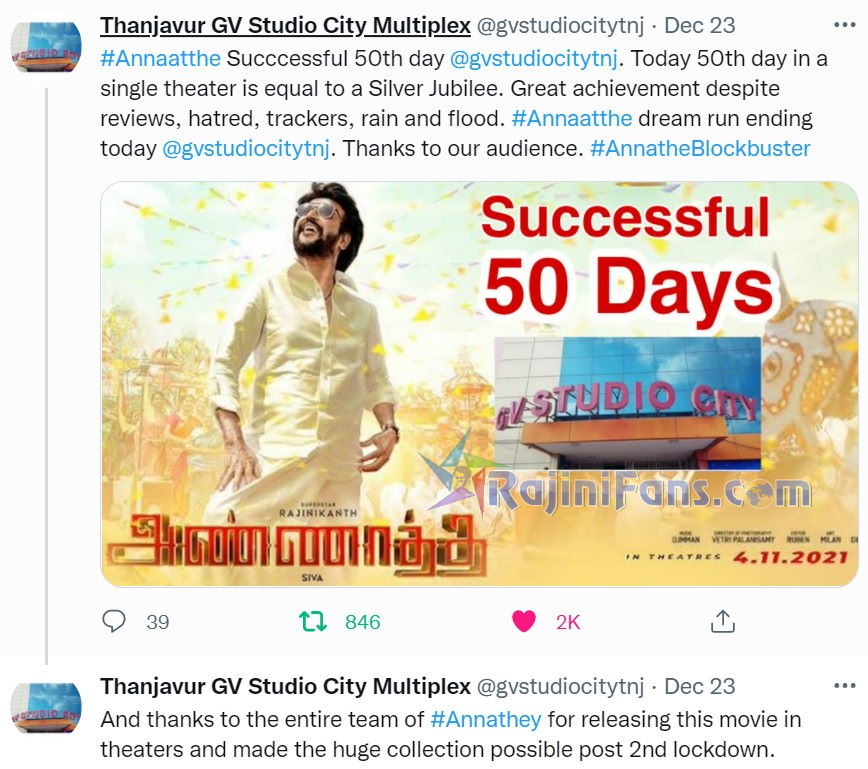This screenshot has height=769, width=868.
Task: Open Dec 23 timestamp of first tweet
Action: (x=700, y=25)
